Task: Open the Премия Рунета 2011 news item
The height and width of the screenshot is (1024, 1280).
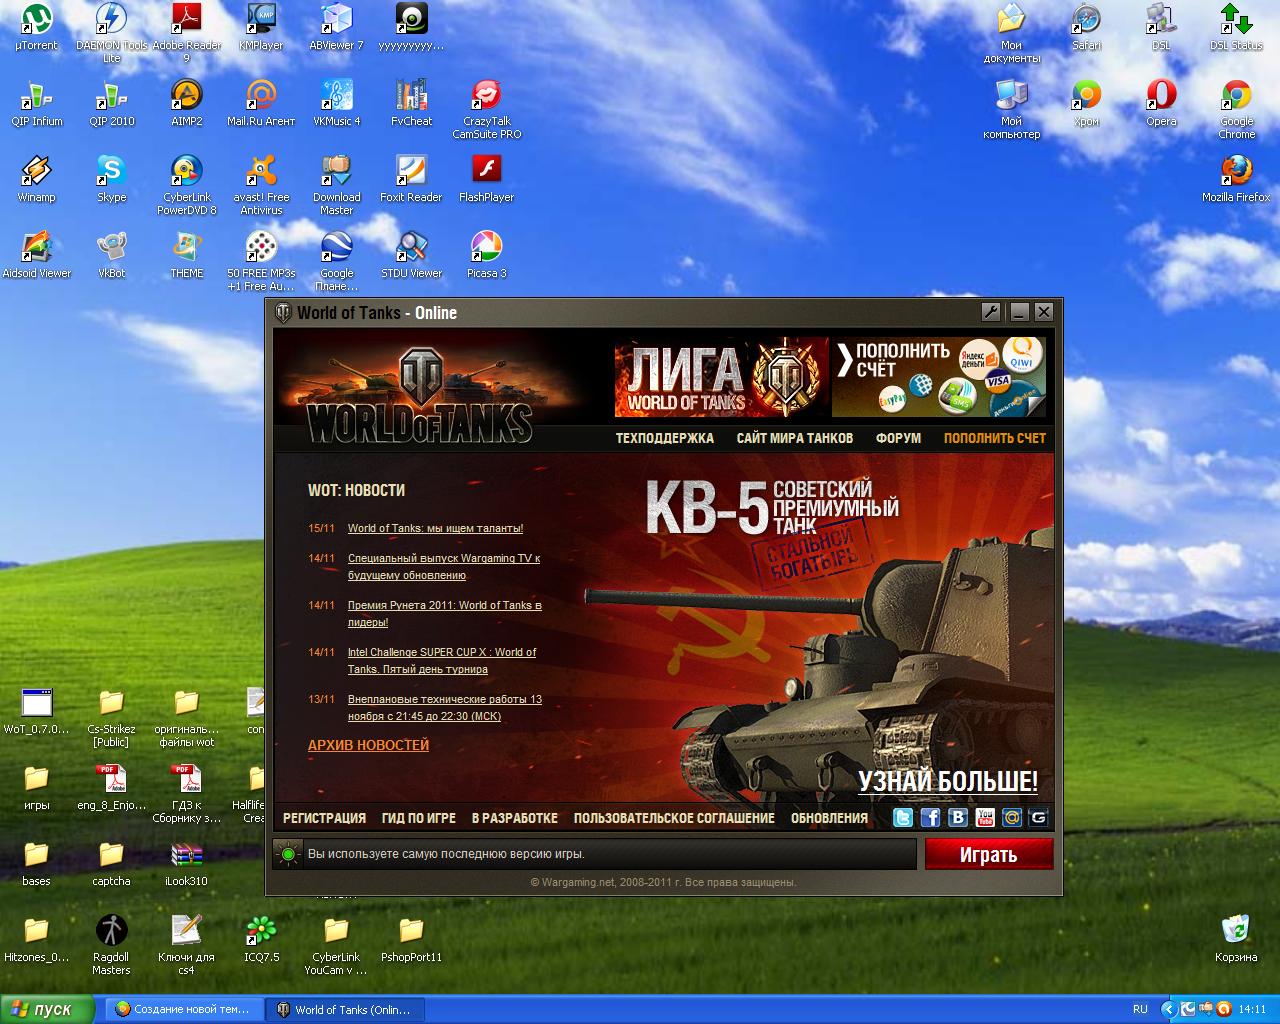Action: [x=445, y=613]
